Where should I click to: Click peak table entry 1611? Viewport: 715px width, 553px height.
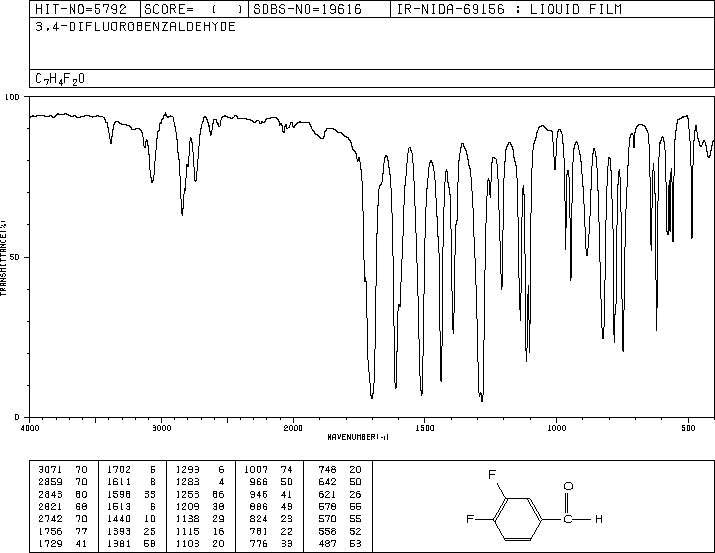[x=119, y=482]
